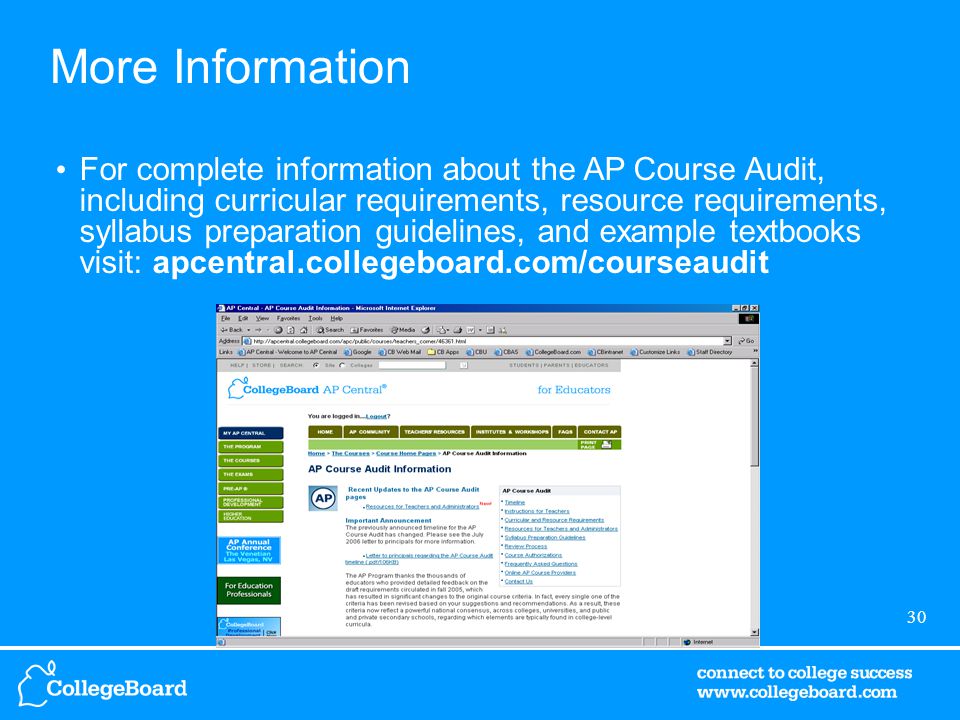Click the CBU shortcut in Links bar
This screenshot has width=960, height=720.
pyautogui.click(x=477, y=352)
